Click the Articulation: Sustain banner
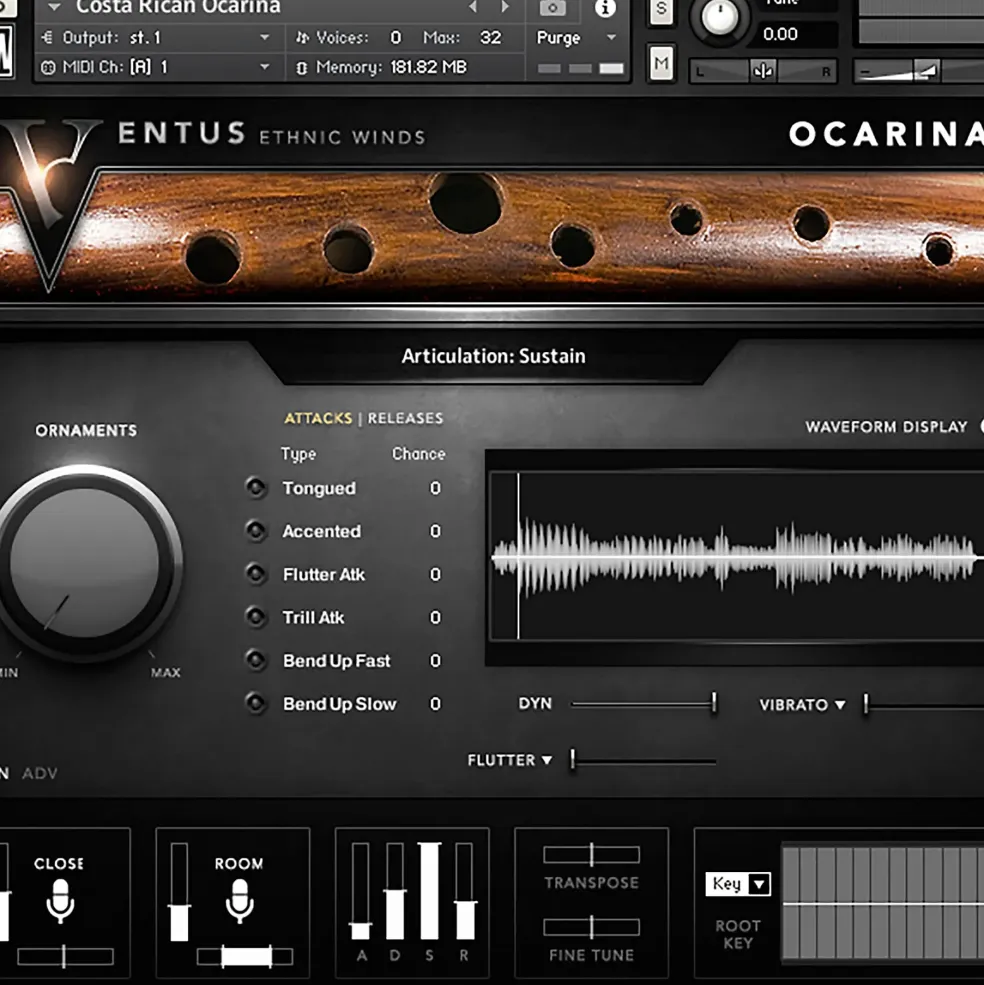 click(493, 356)
